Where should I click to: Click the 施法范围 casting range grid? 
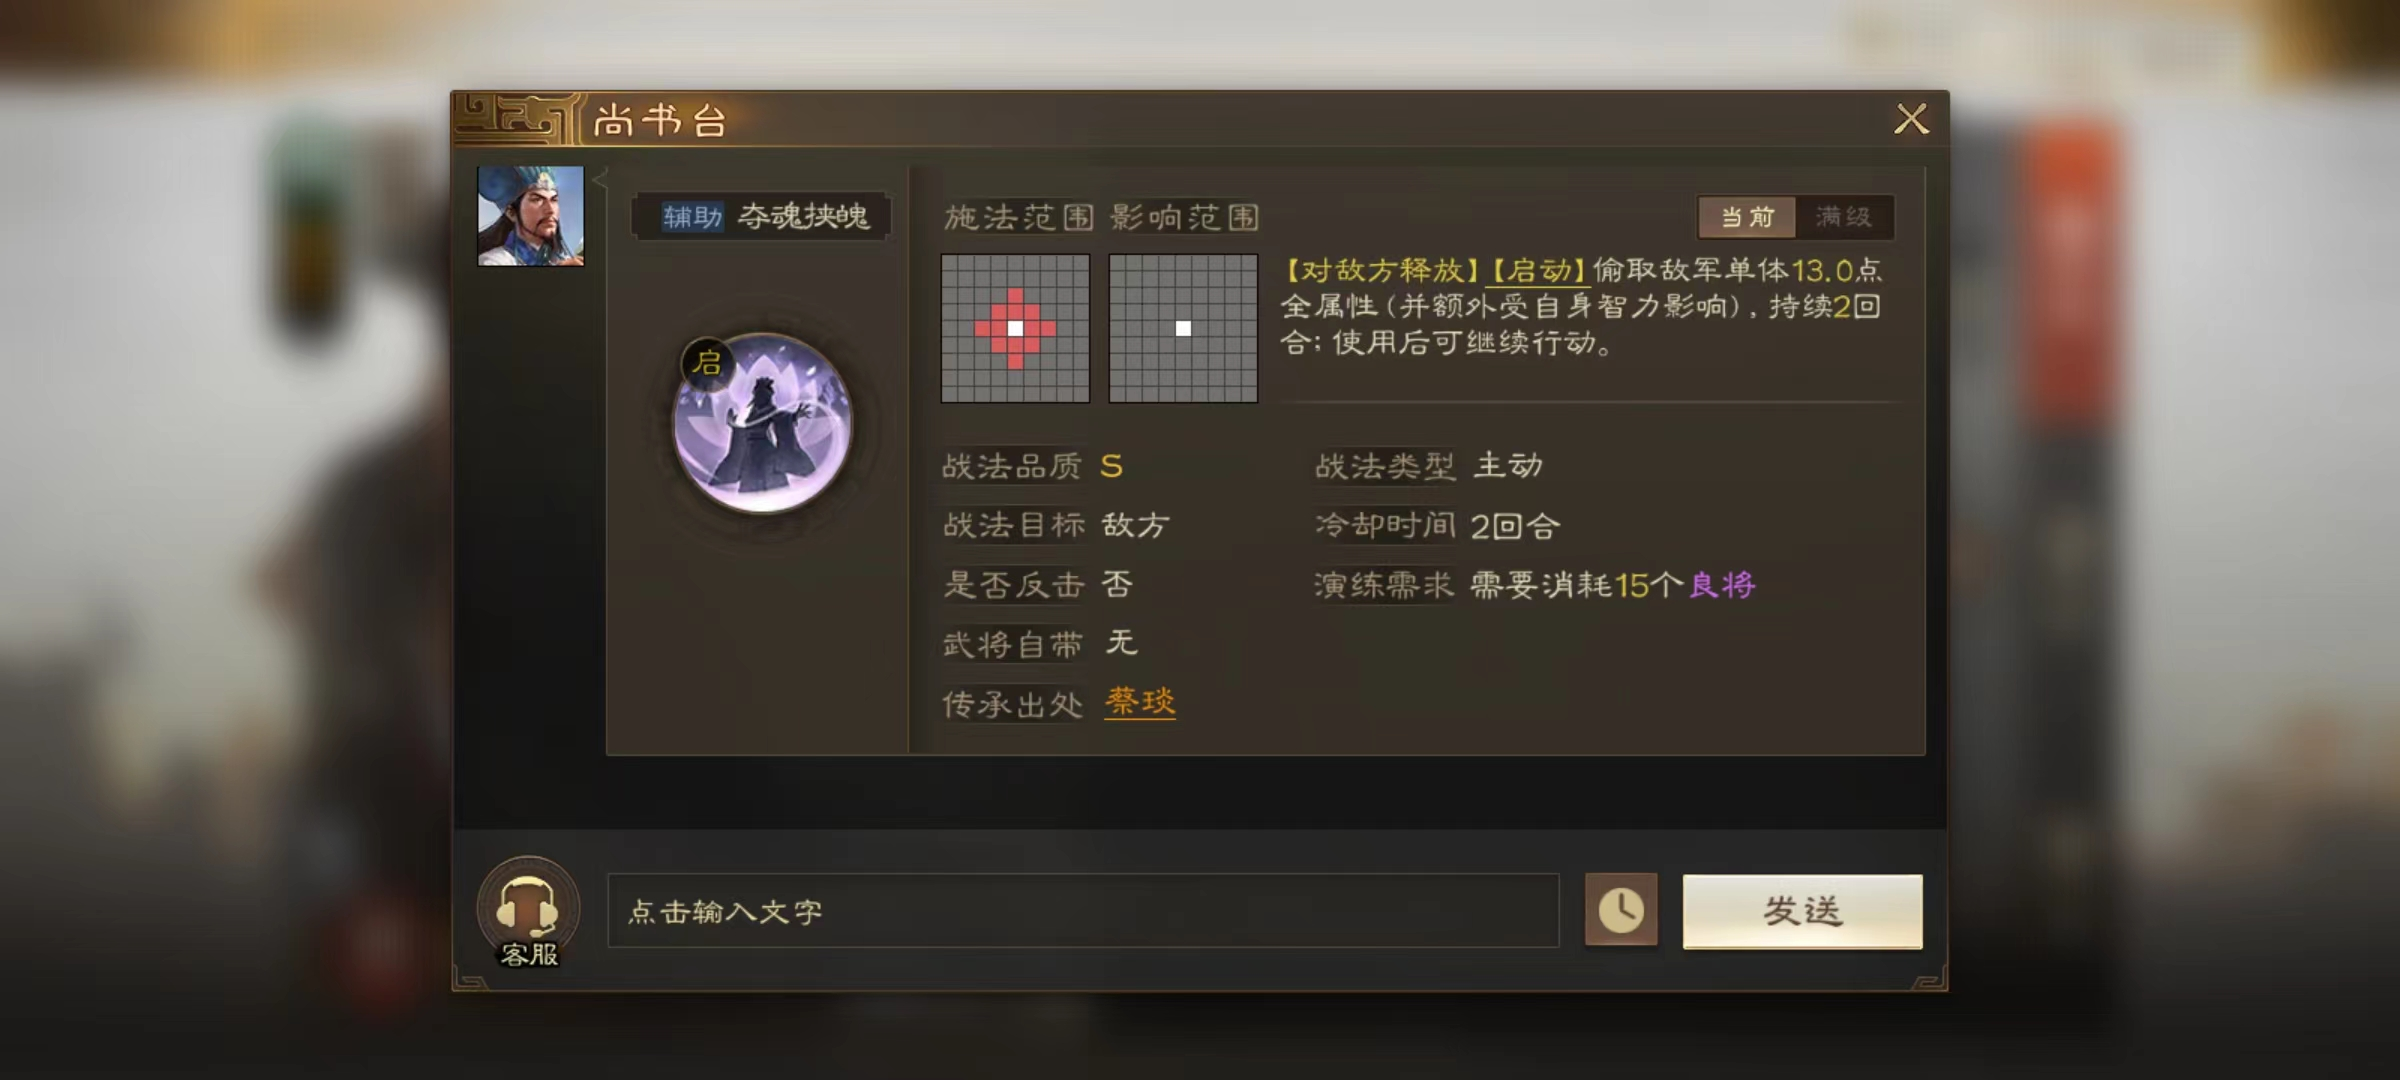pyautogui.click(x=1015, y=328)
